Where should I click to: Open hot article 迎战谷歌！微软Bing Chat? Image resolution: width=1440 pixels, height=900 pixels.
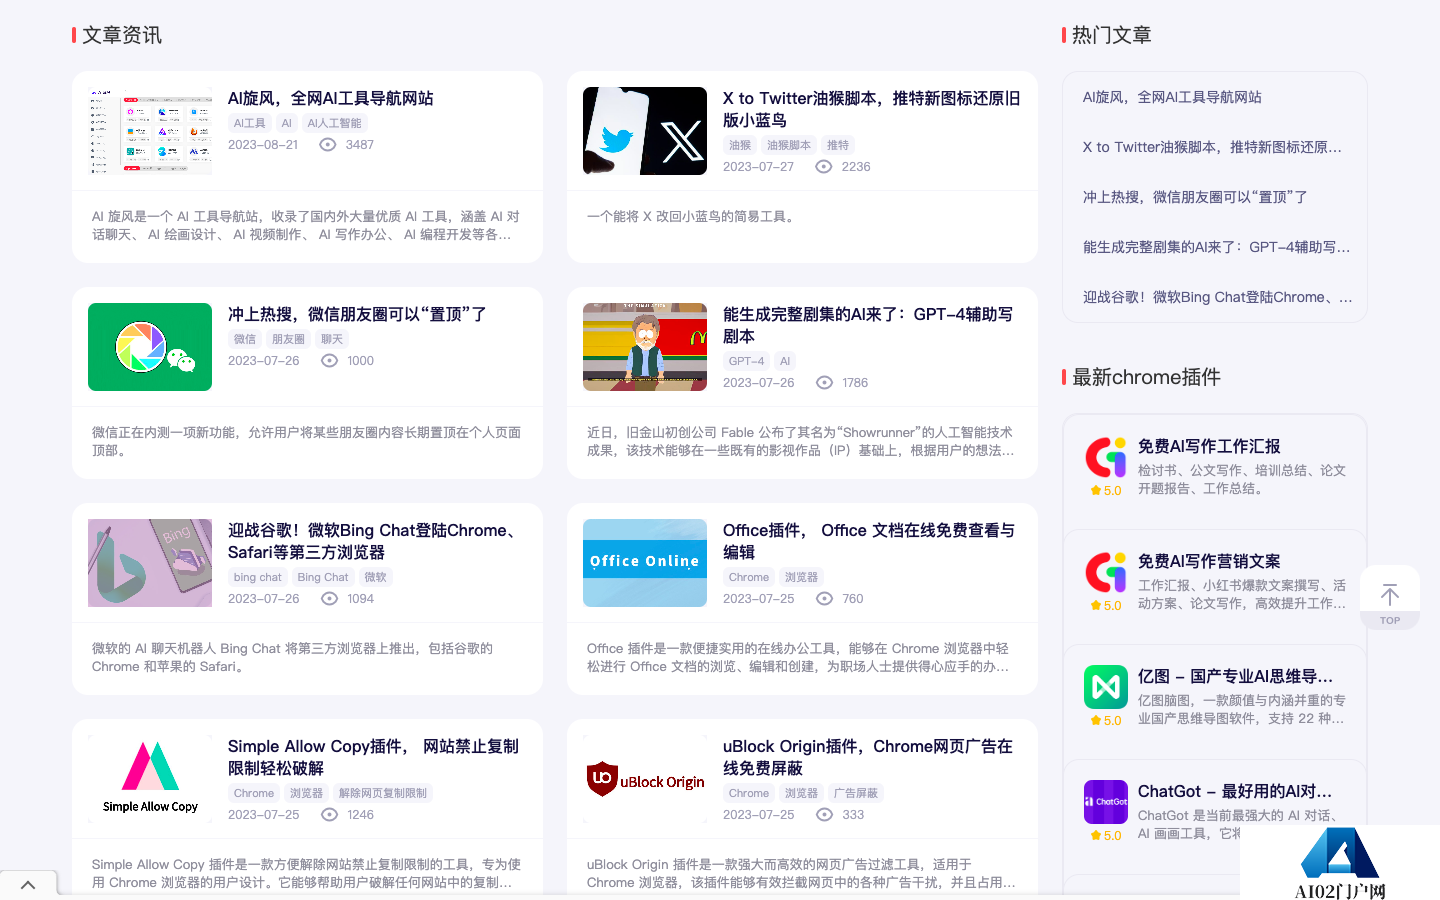tap(1217, 297)
